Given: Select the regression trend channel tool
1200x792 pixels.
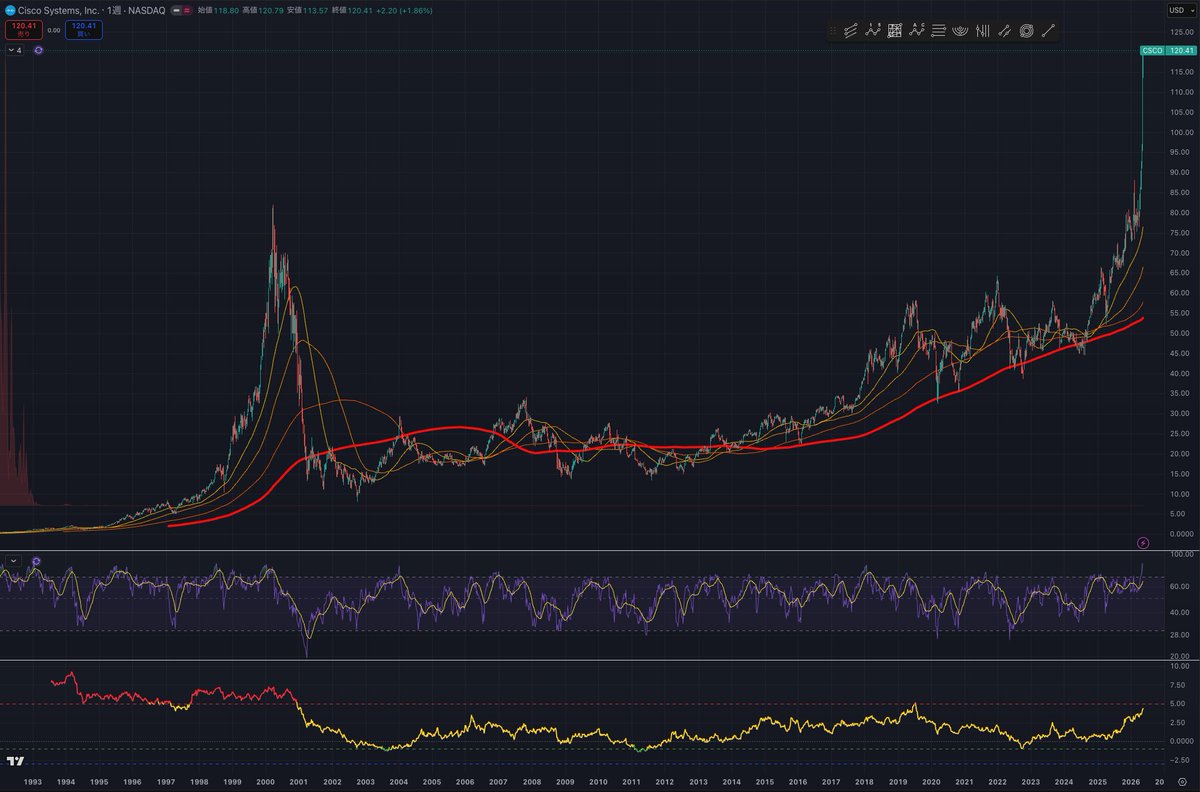Looking at the screenshot, I should point(1004,31).
